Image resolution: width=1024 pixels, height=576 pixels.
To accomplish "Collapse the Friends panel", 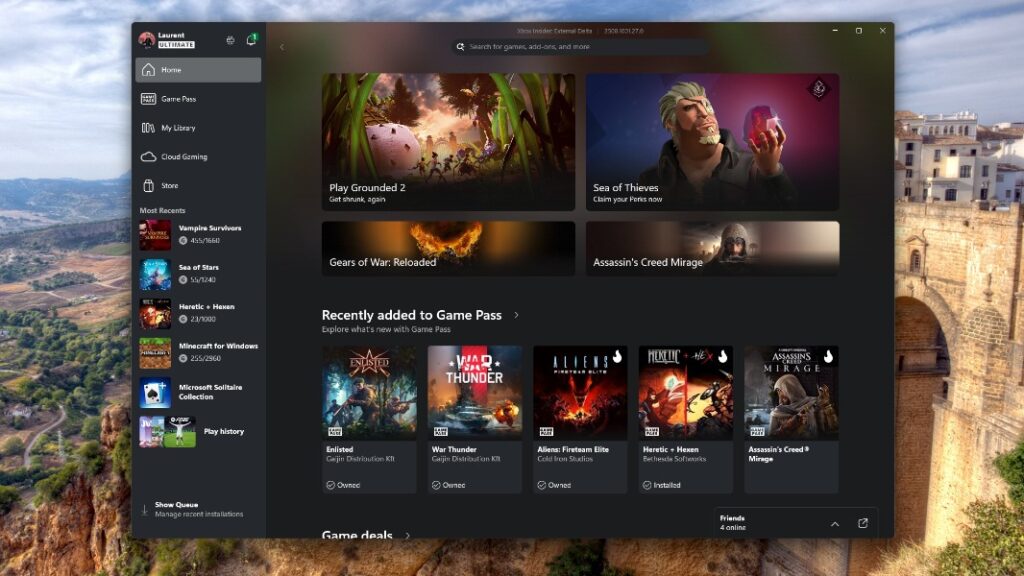I will [x=836, y=523].
